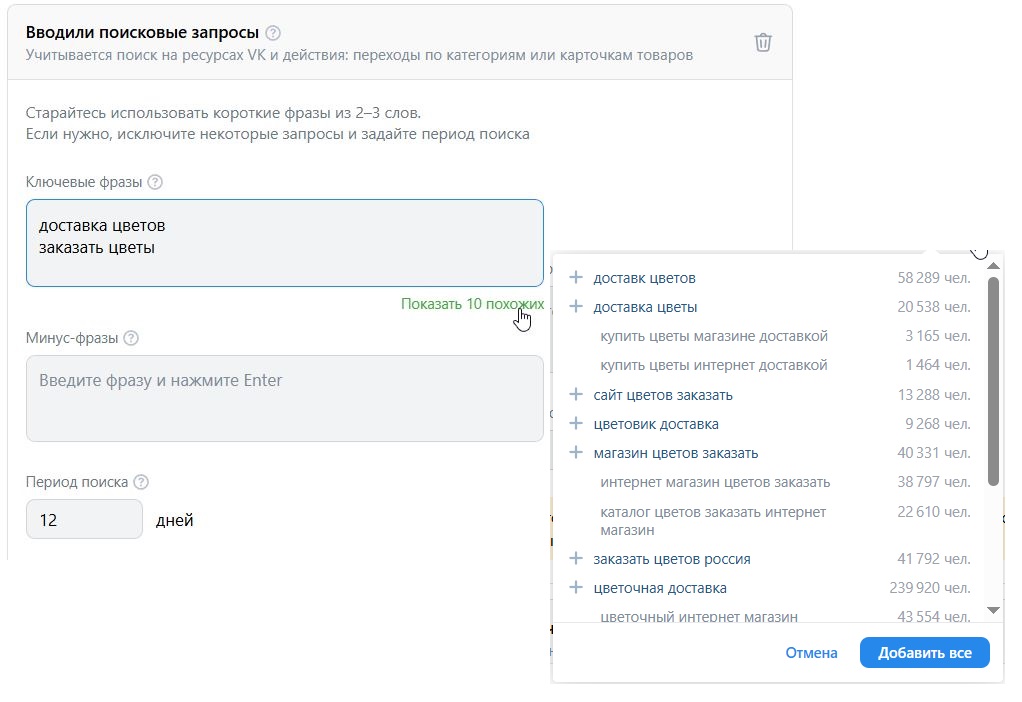Add "цветовик доставка" with the plus icon
Image resolution: width=1022 pixels, height=702 pixels.
(578, 423)
